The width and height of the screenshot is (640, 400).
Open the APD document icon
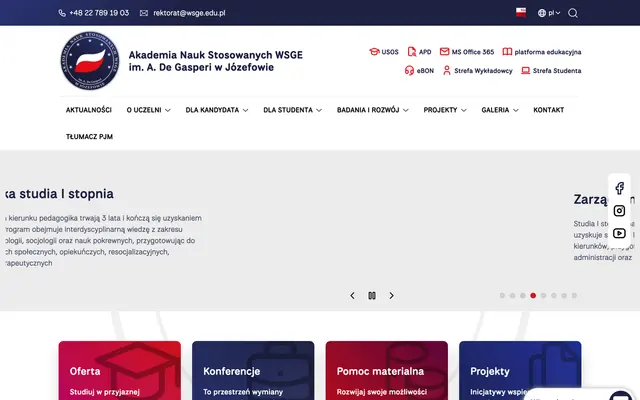click(x=412, y=52)
